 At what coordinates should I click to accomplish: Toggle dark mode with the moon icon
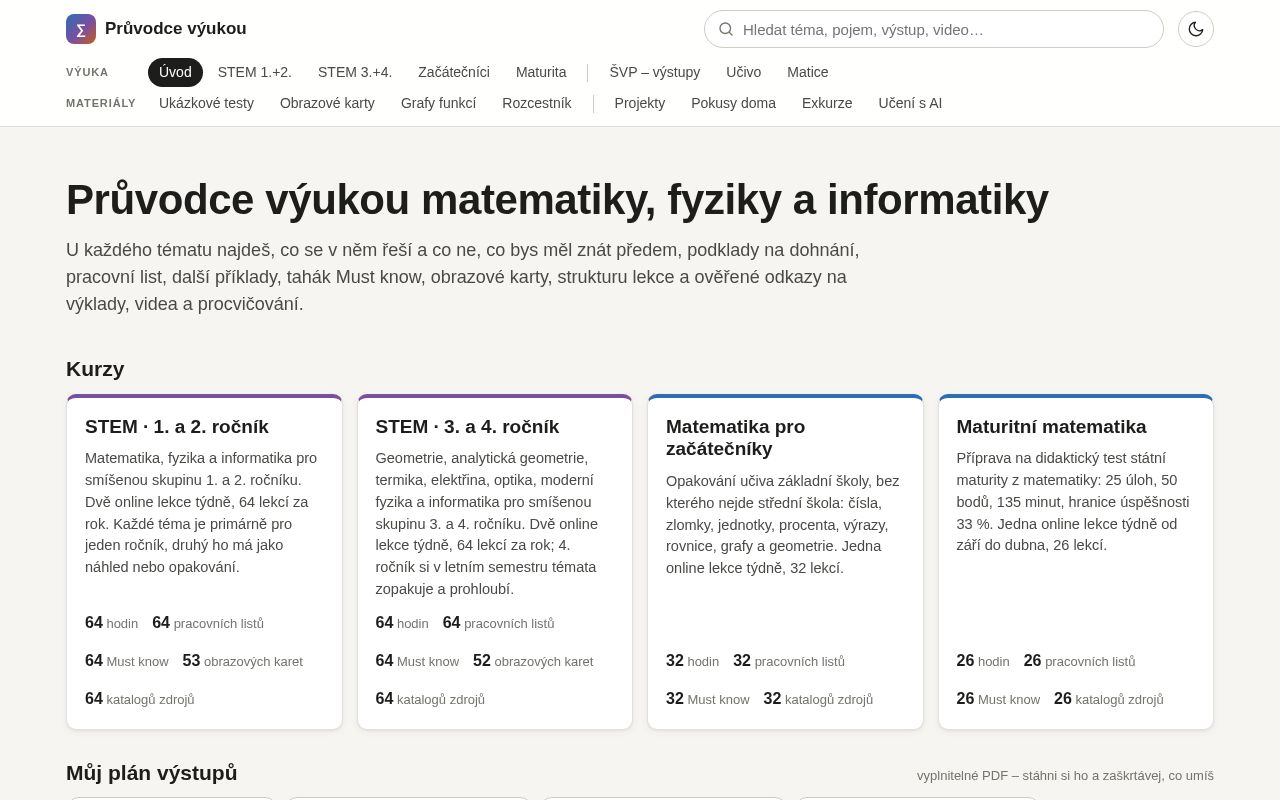click(x=1196, y=29)
